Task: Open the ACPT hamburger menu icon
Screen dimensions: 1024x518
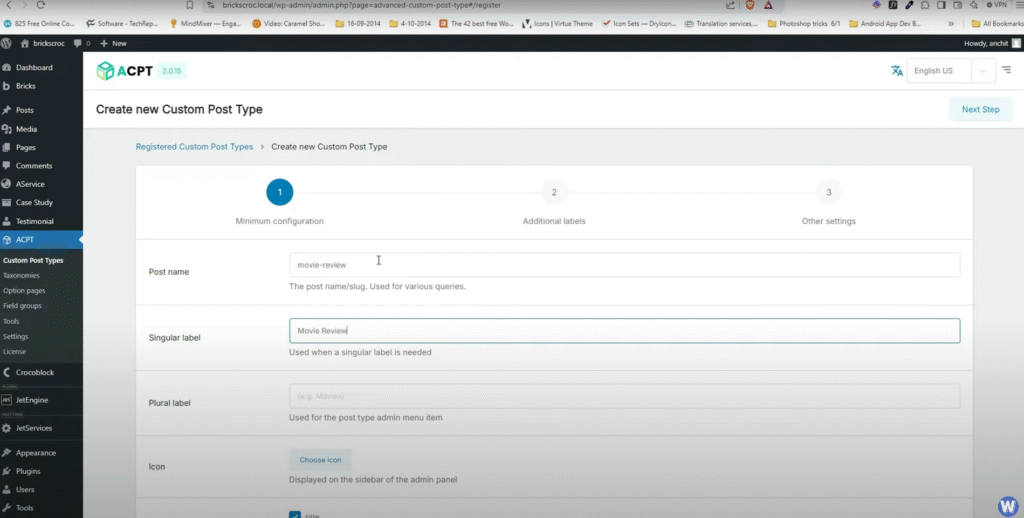Action: (x=1006, y=70)
